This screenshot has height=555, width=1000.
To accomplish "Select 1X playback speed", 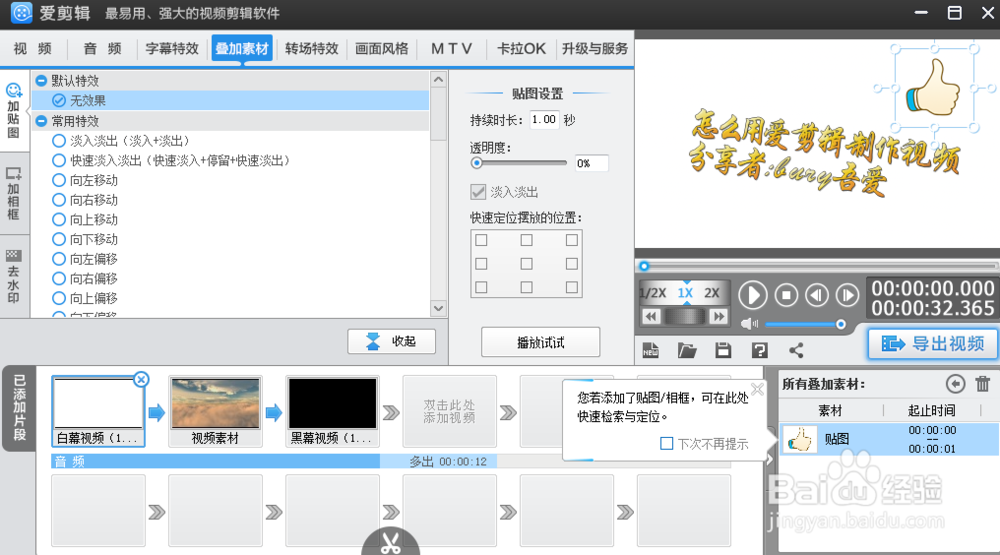I will point(685,293).
